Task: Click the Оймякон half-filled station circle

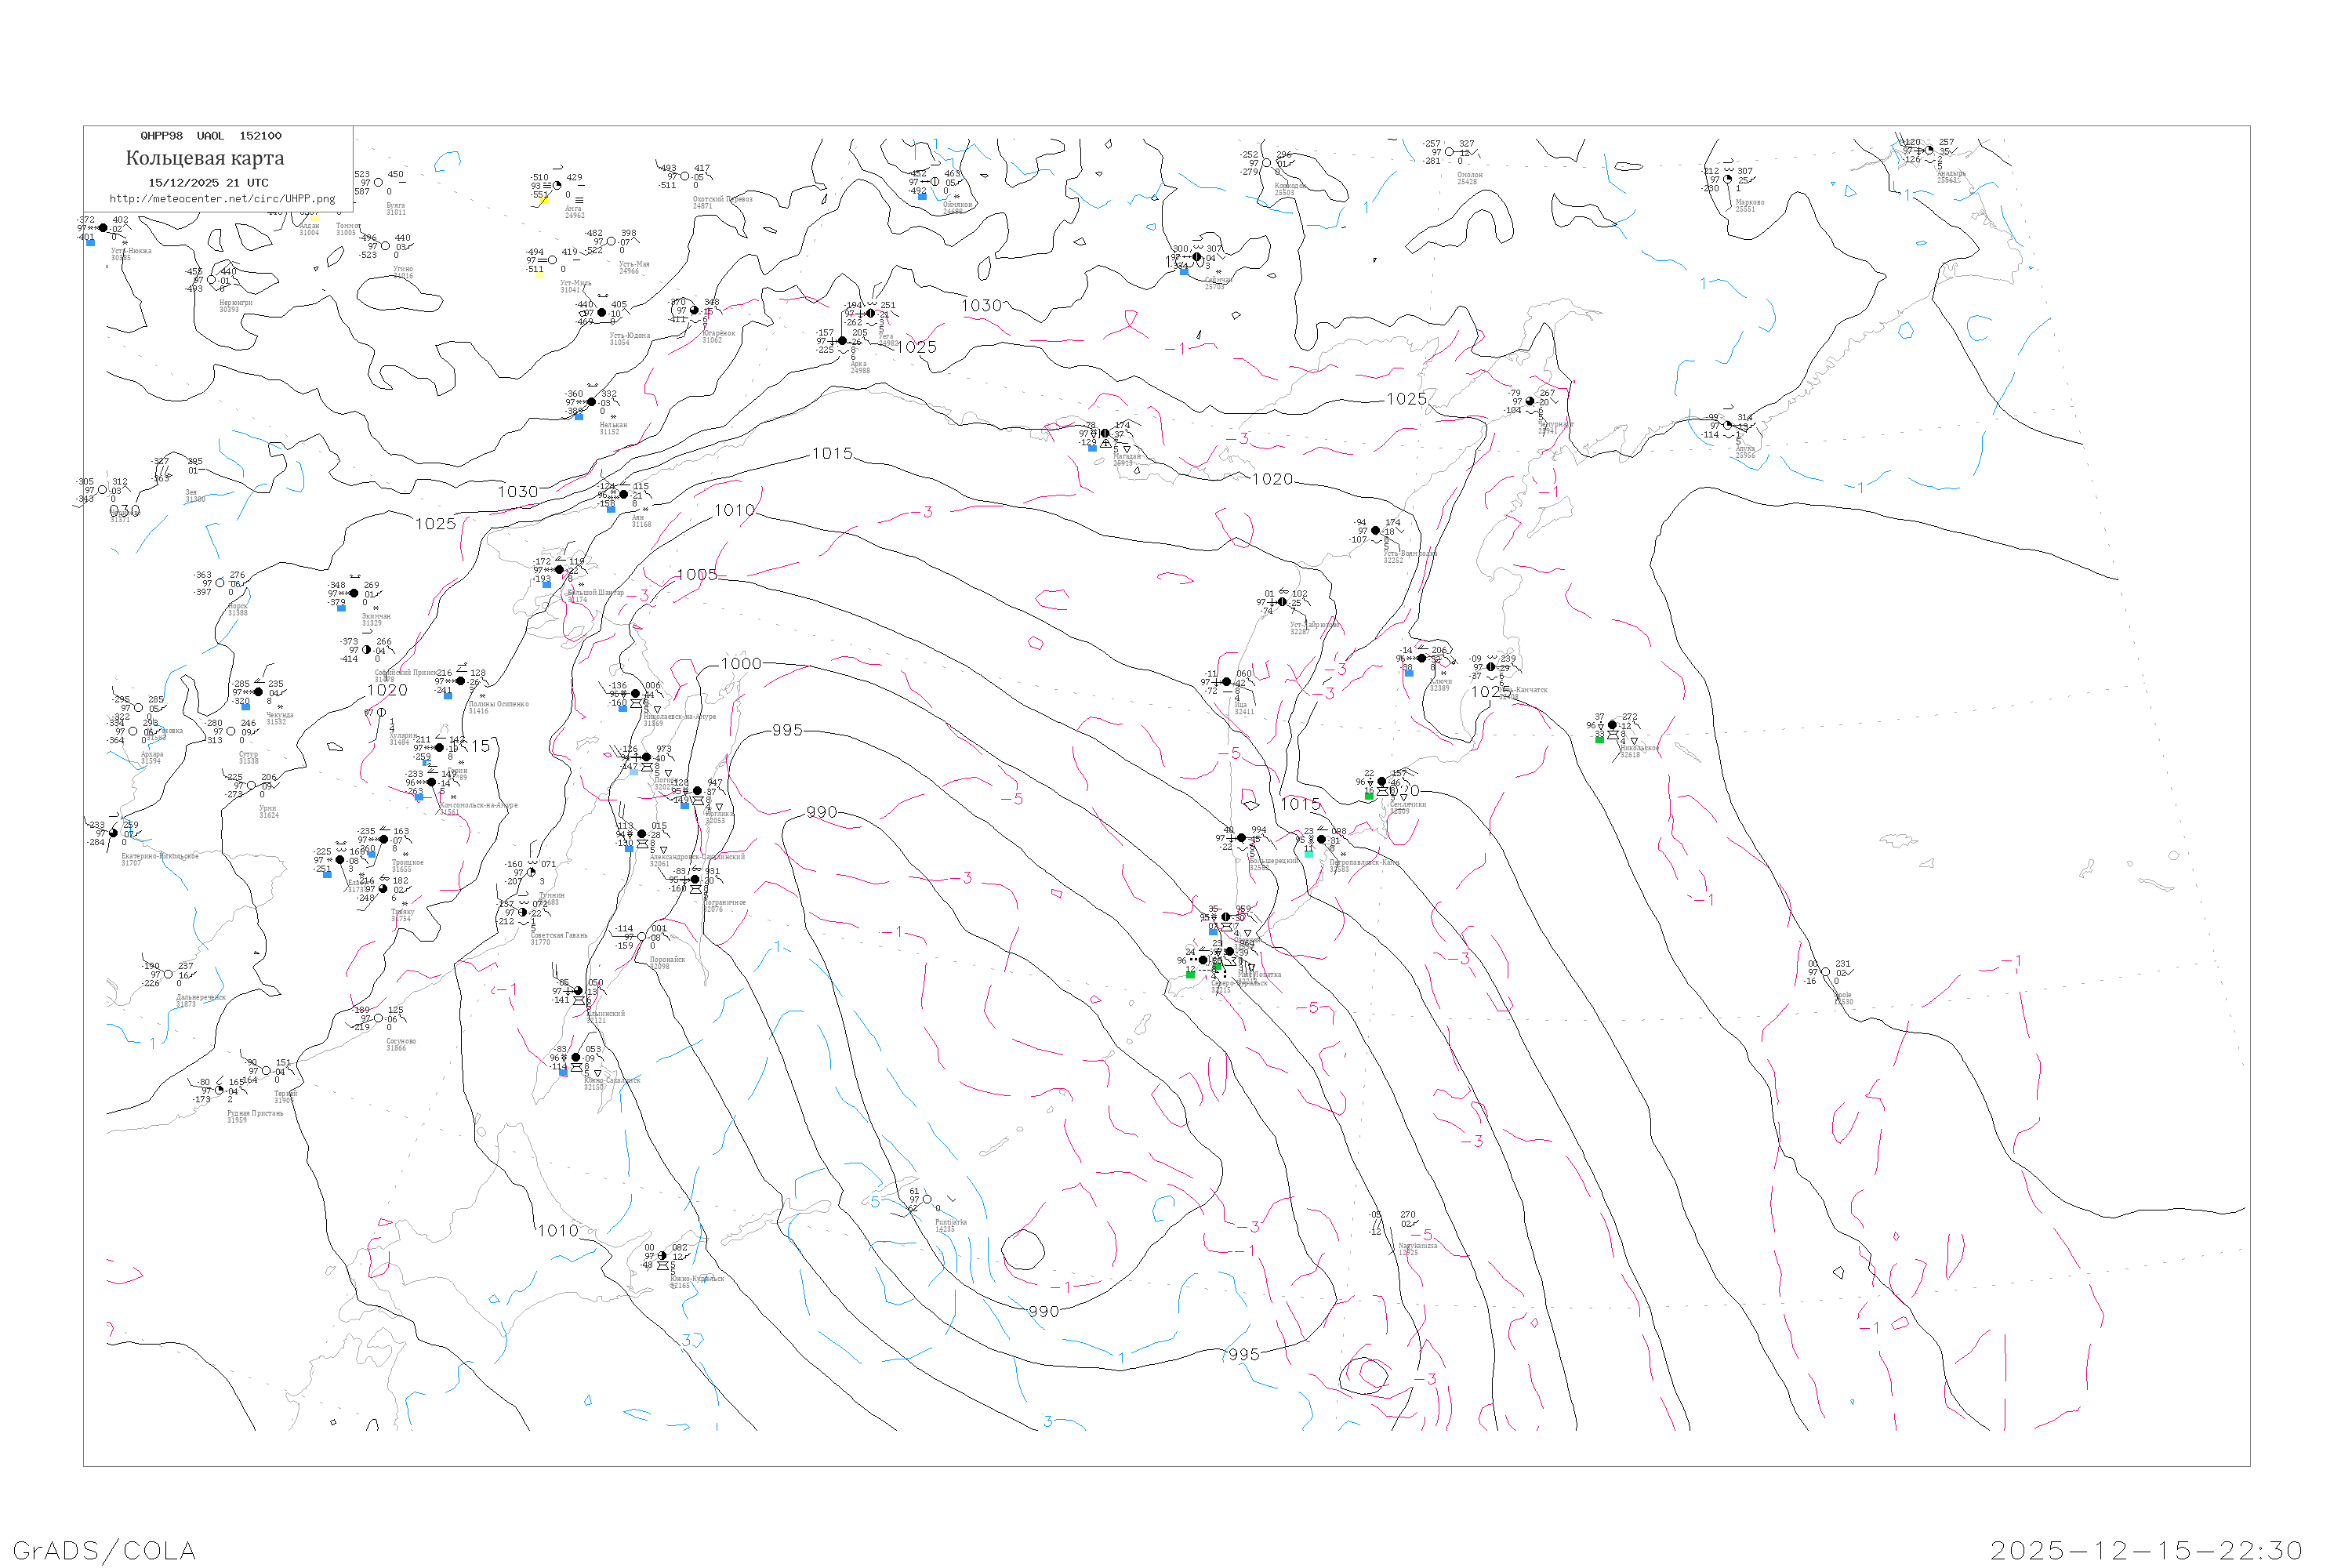Action: click(x=934, y=182)
